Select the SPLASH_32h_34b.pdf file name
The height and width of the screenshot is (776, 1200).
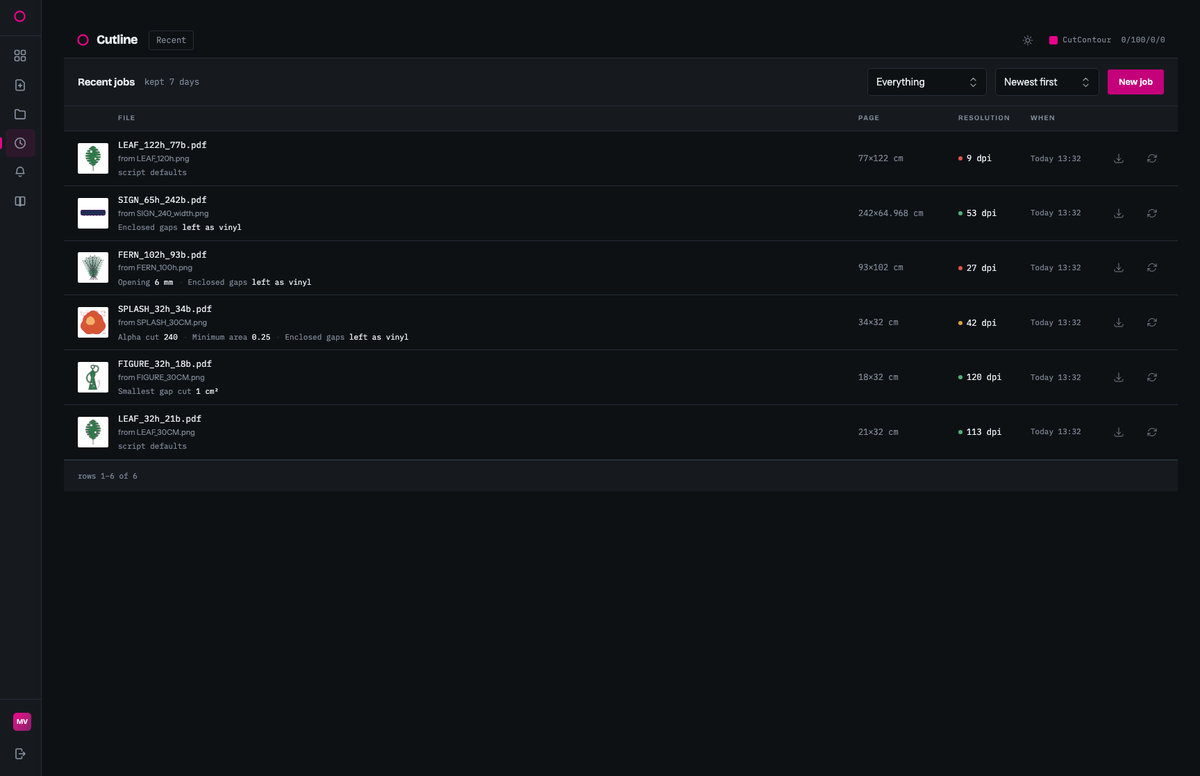(165, 309)
